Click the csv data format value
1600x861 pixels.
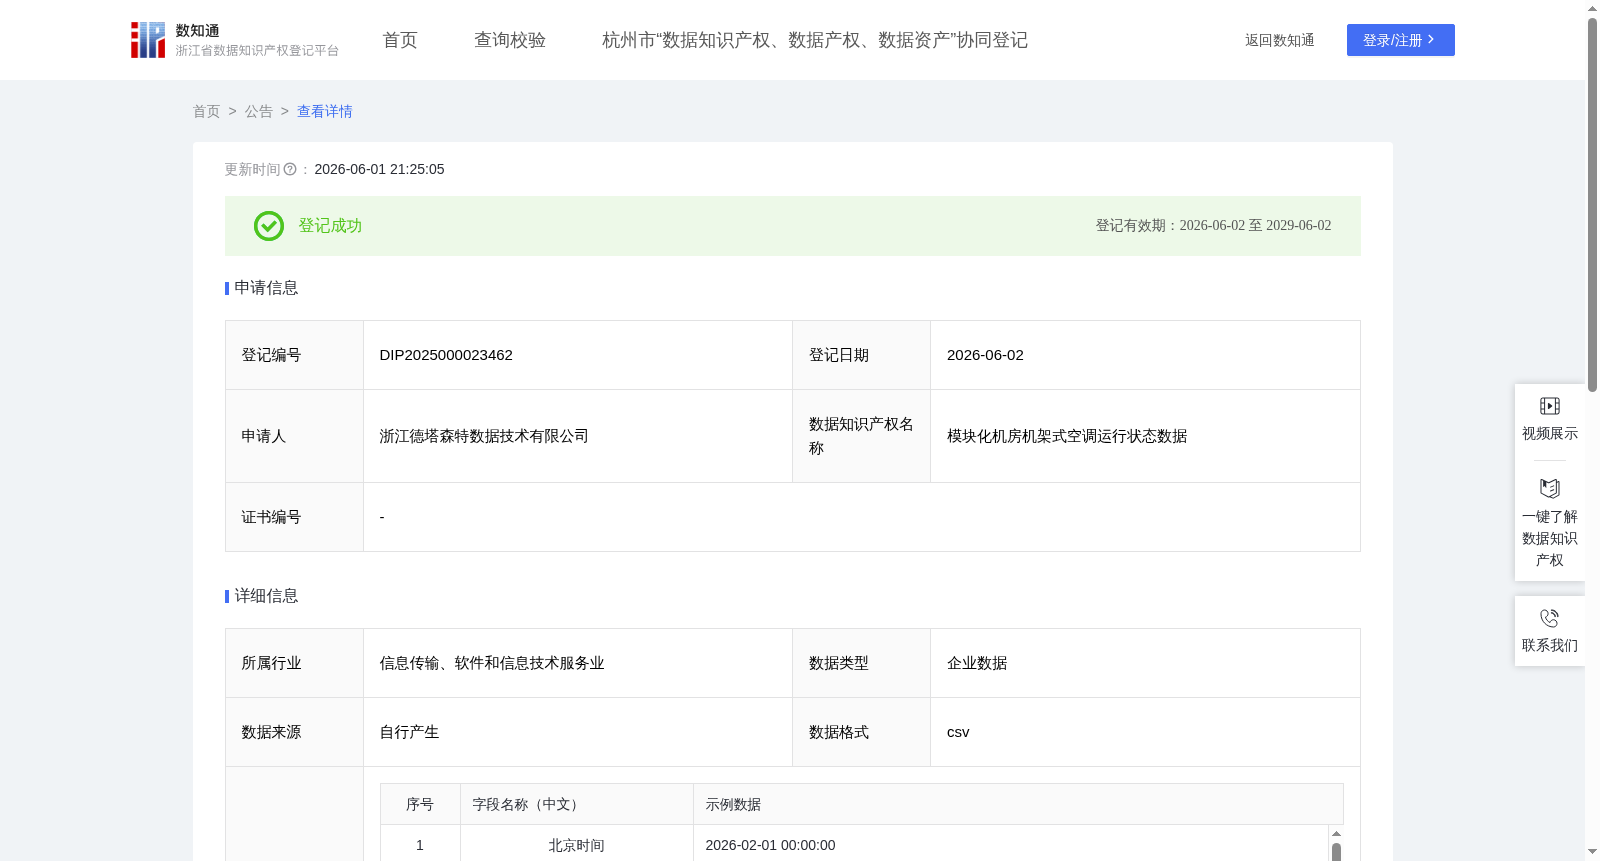[x=958, y=732]
